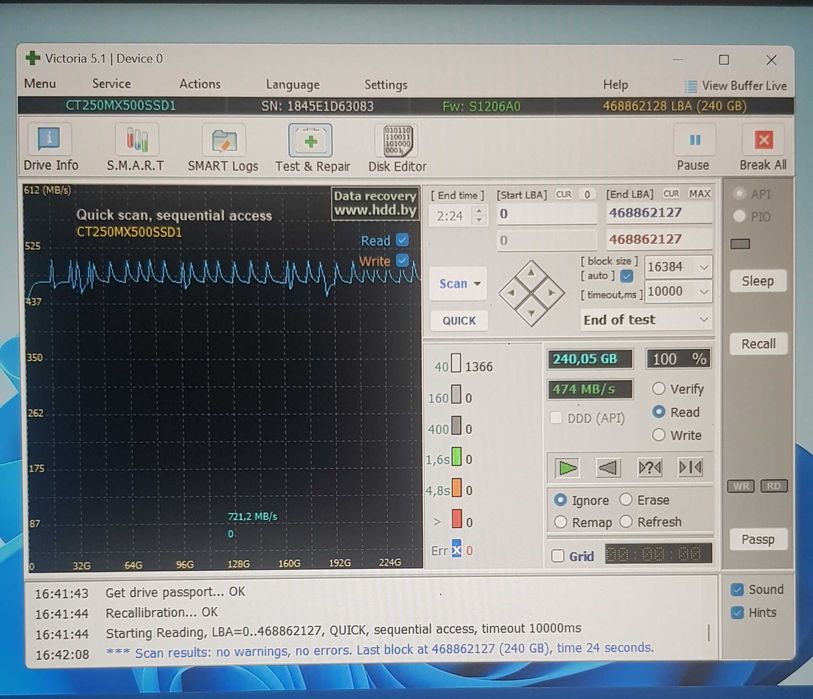Enable the Grid checkbox

[x=558, y=556]
